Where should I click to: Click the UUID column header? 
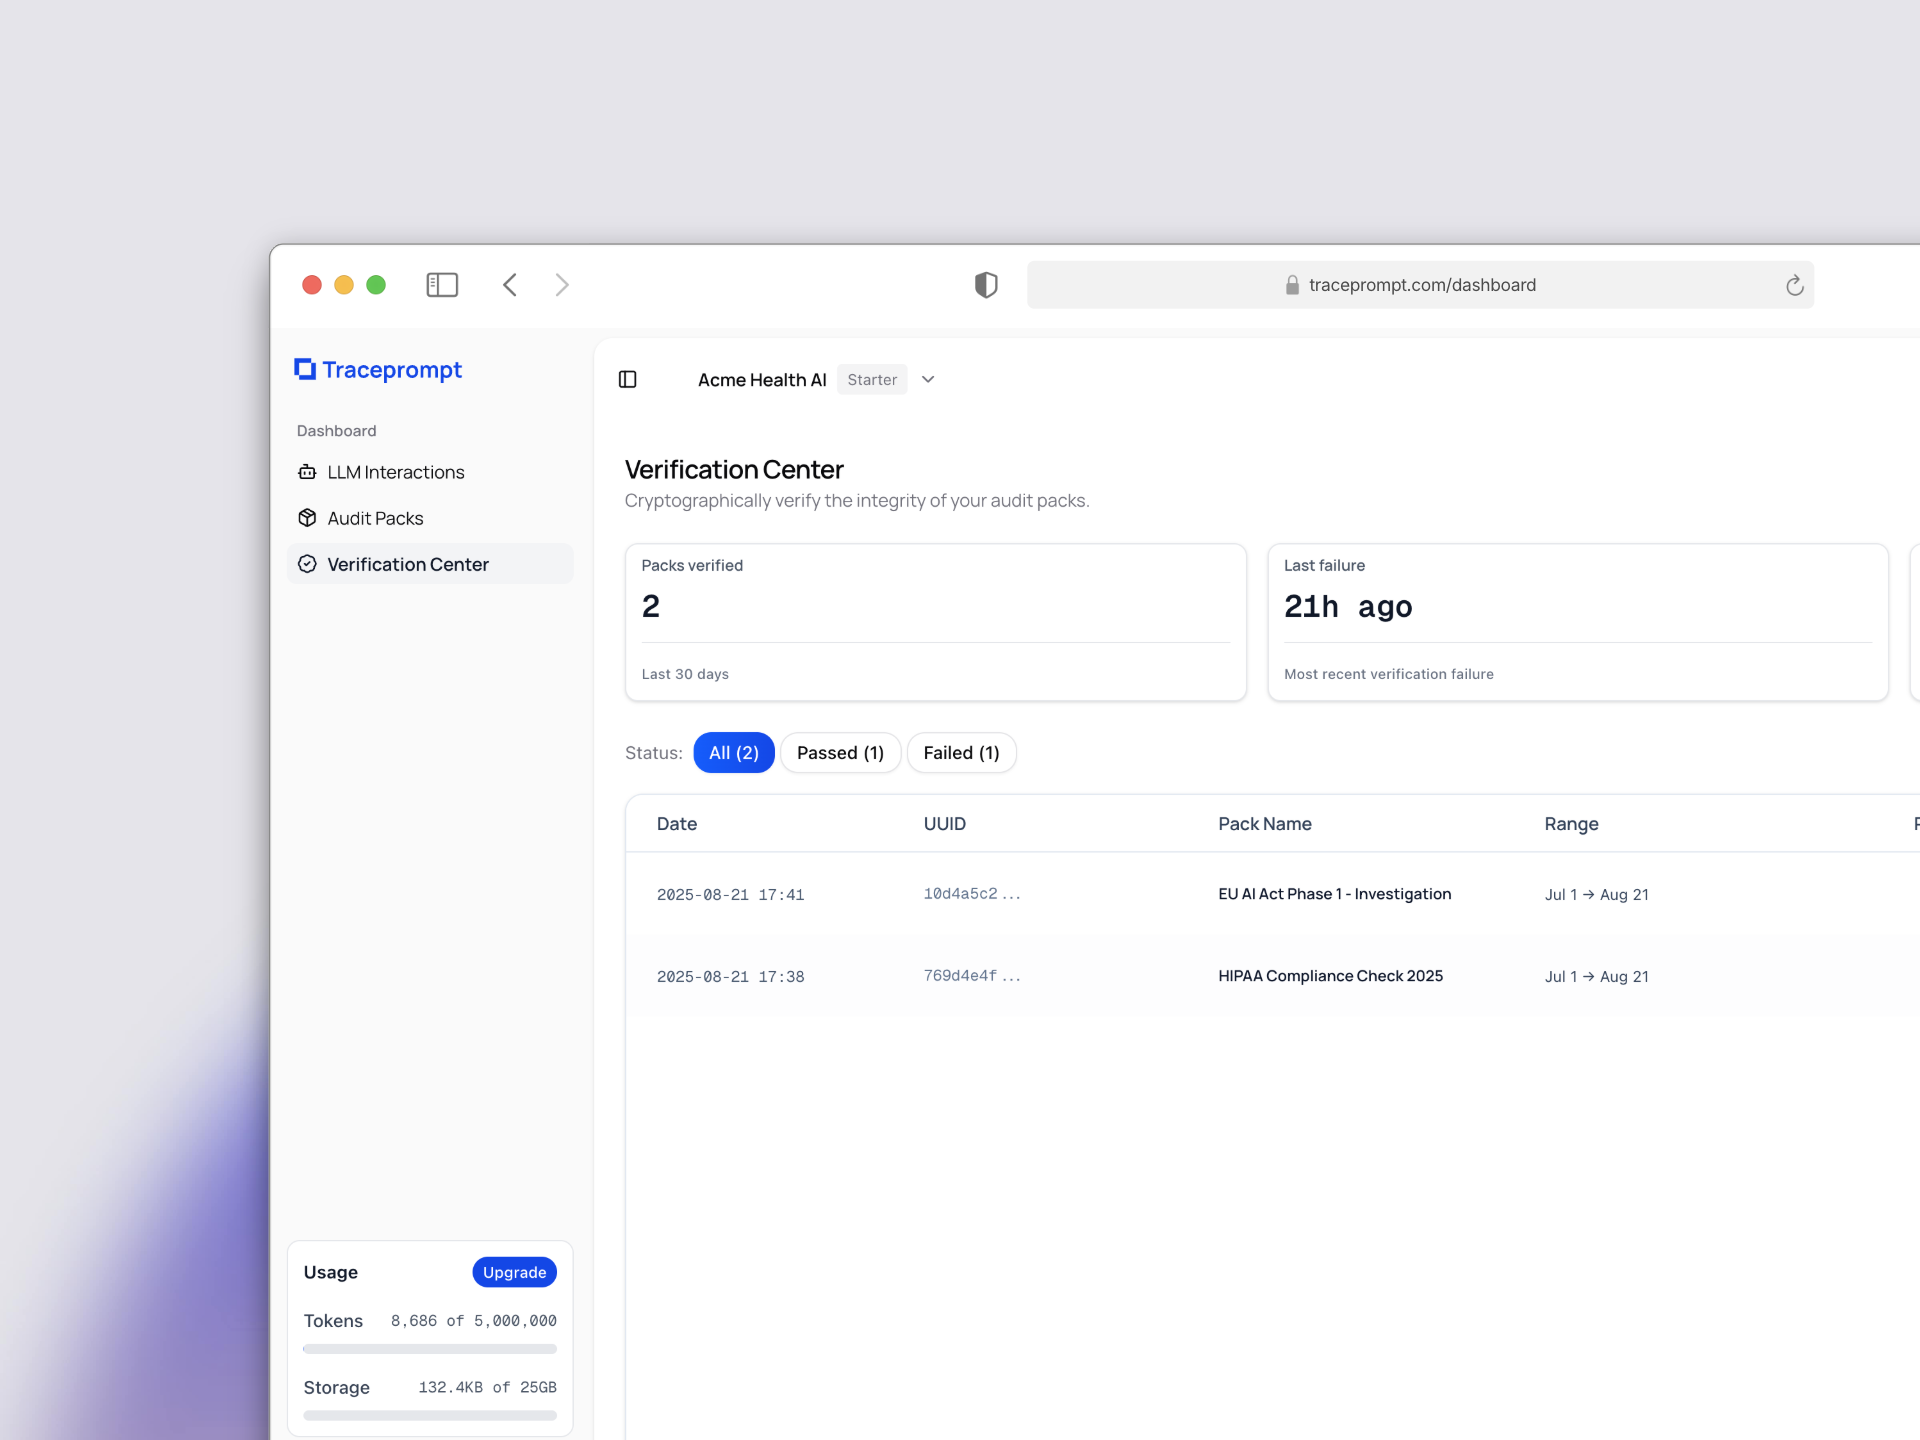(x=945, y=824)
